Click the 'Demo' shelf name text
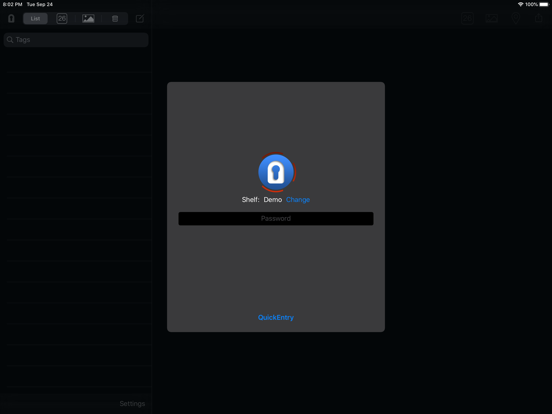Image resolution: width=552 pixels, height=414 pixels. point(273,200)
